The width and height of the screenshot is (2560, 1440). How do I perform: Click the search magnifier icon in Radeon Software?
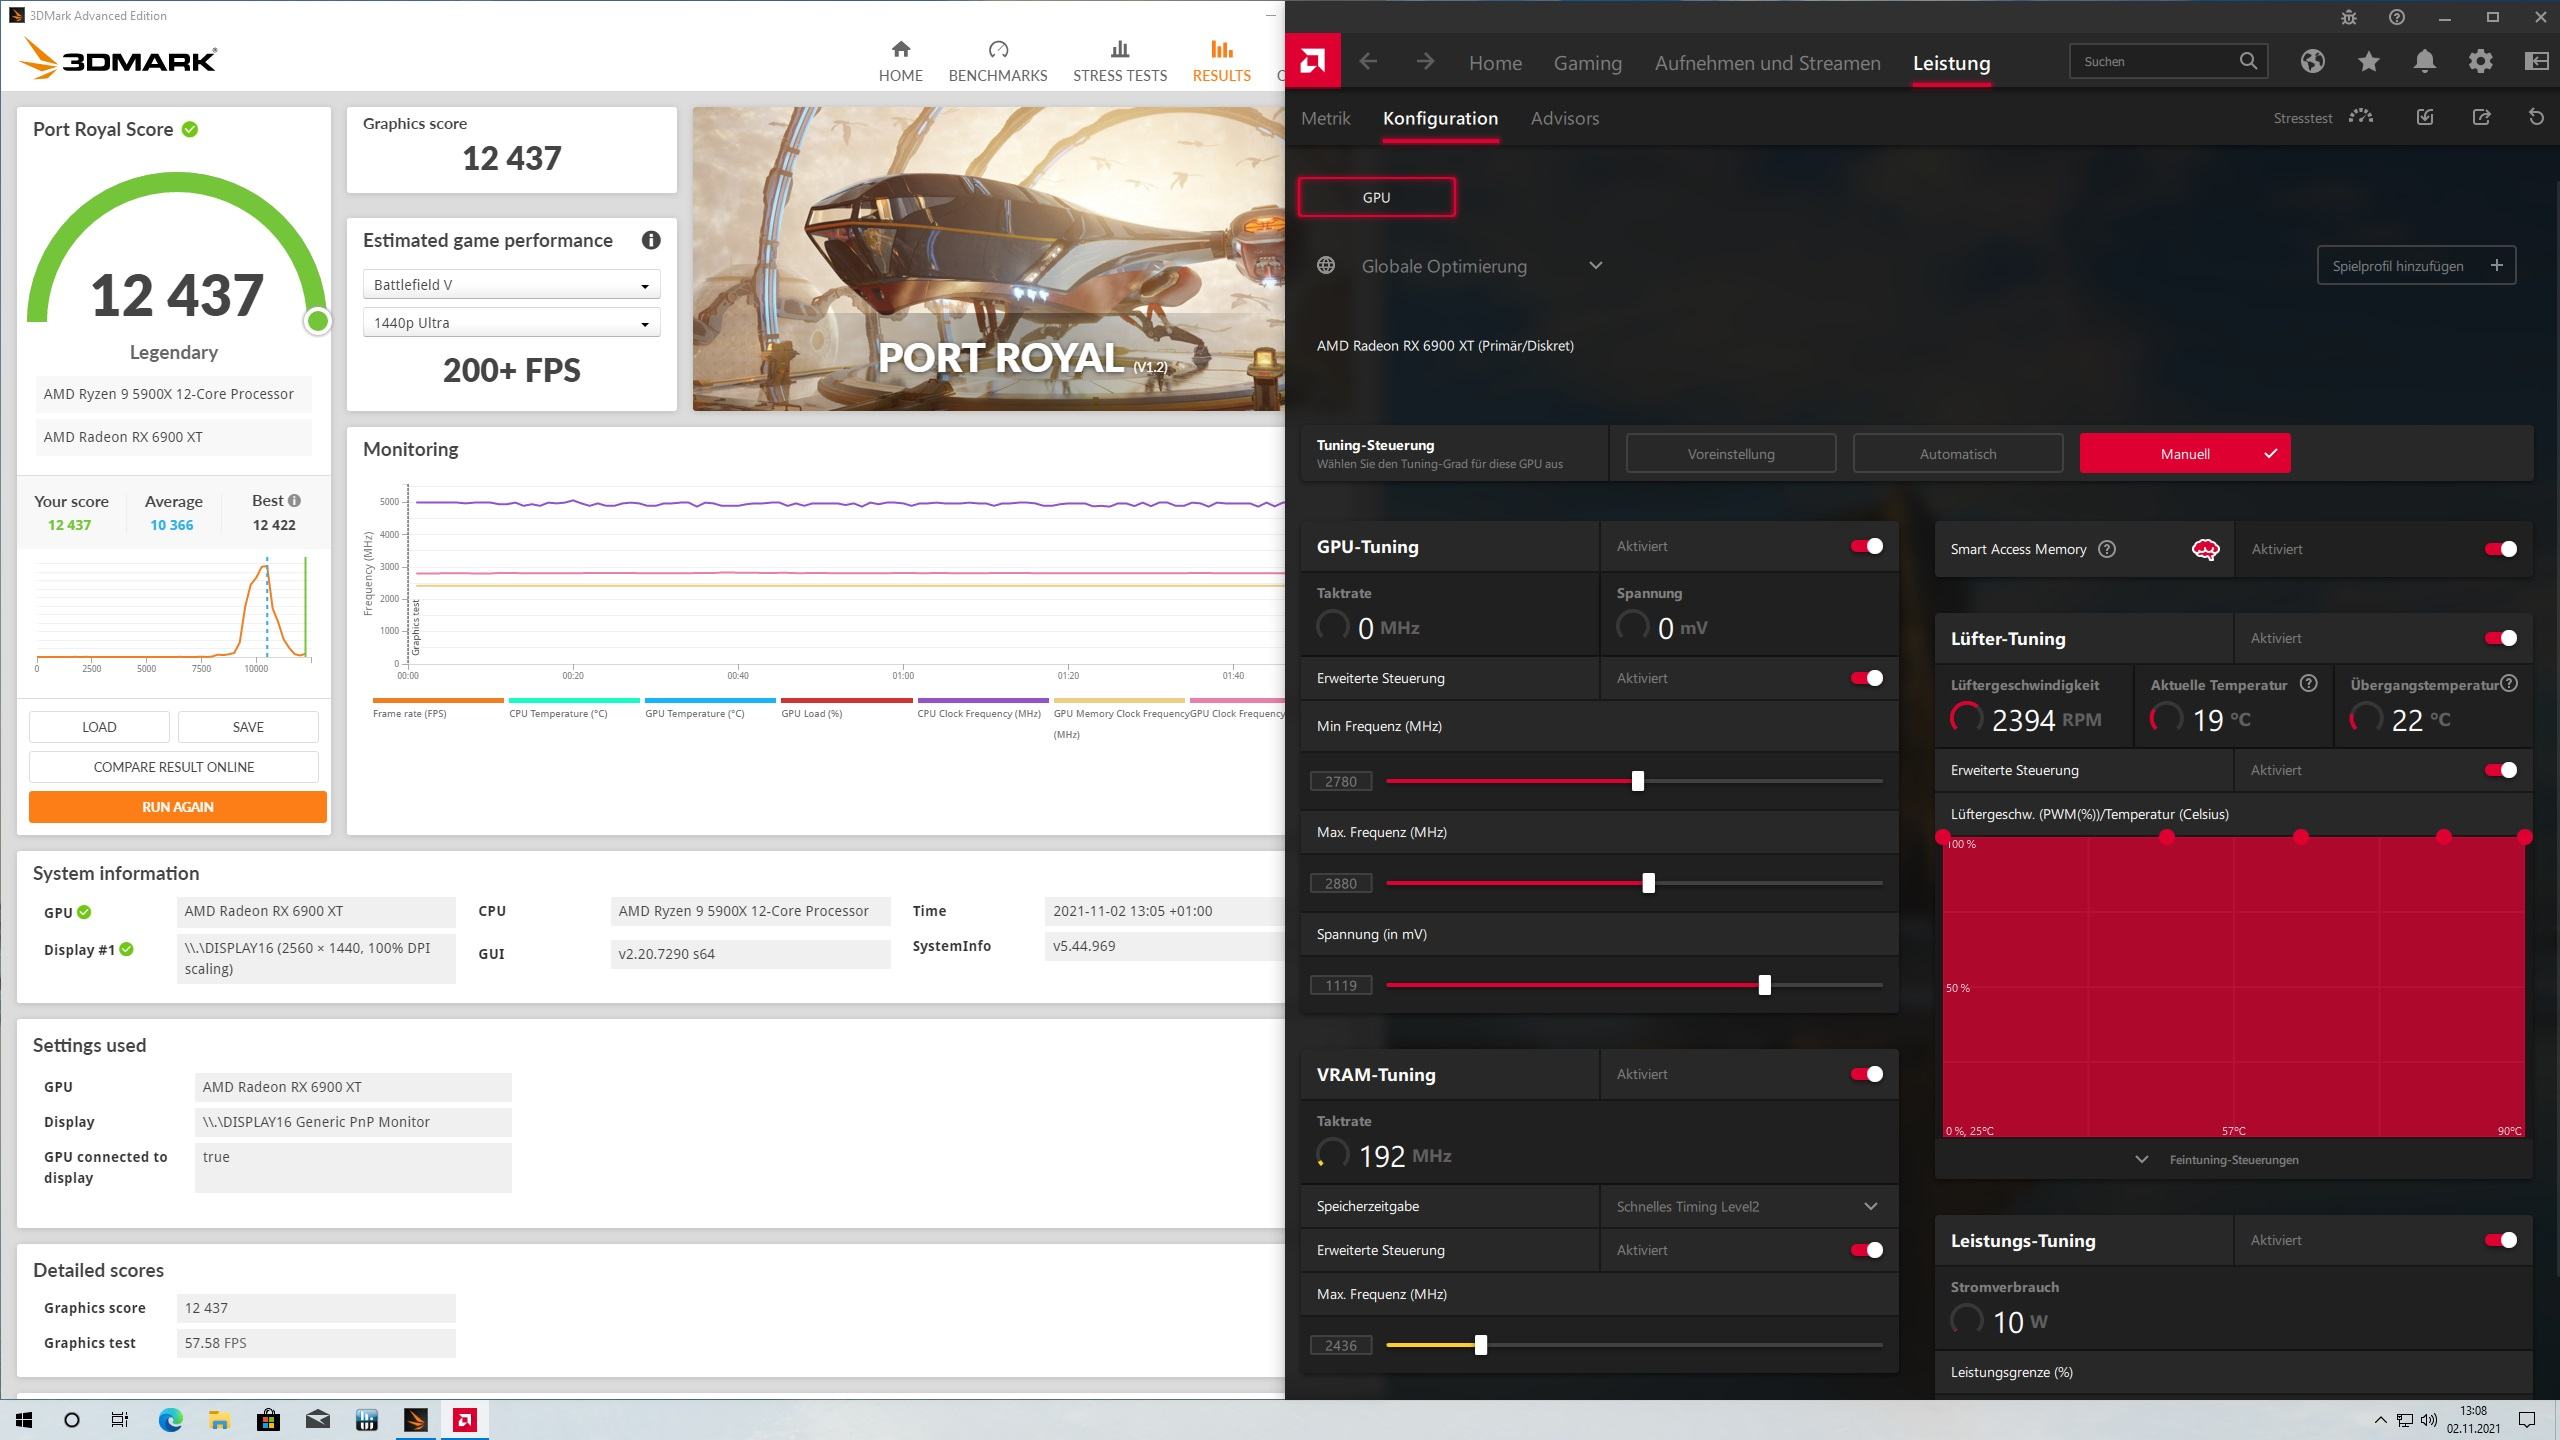coord(2248,61)
